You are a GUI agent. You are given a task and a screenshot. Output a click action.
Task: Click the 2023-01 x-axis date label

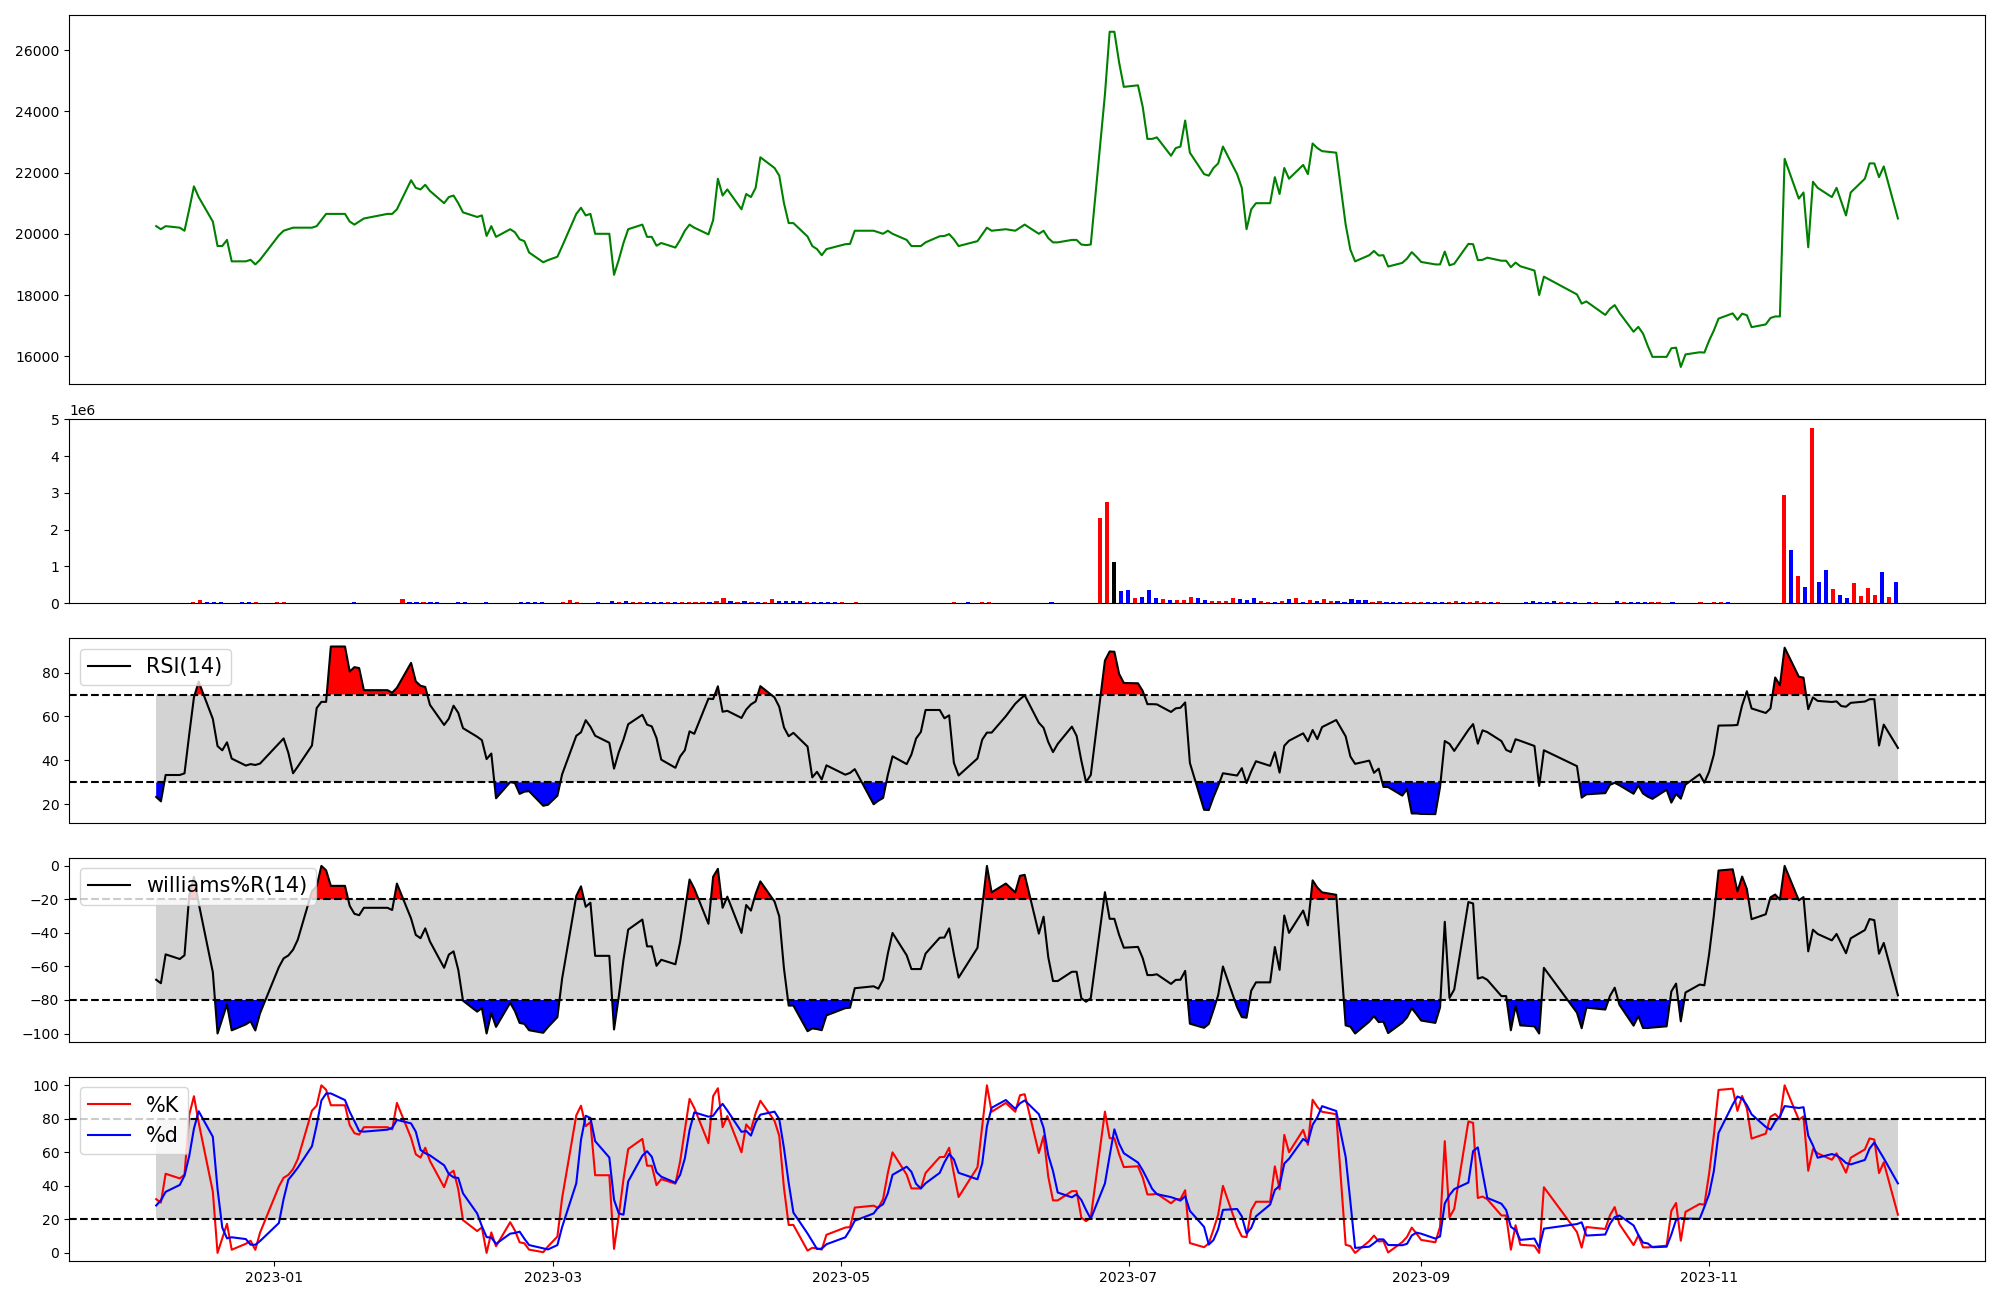[x=273, y=1277]
